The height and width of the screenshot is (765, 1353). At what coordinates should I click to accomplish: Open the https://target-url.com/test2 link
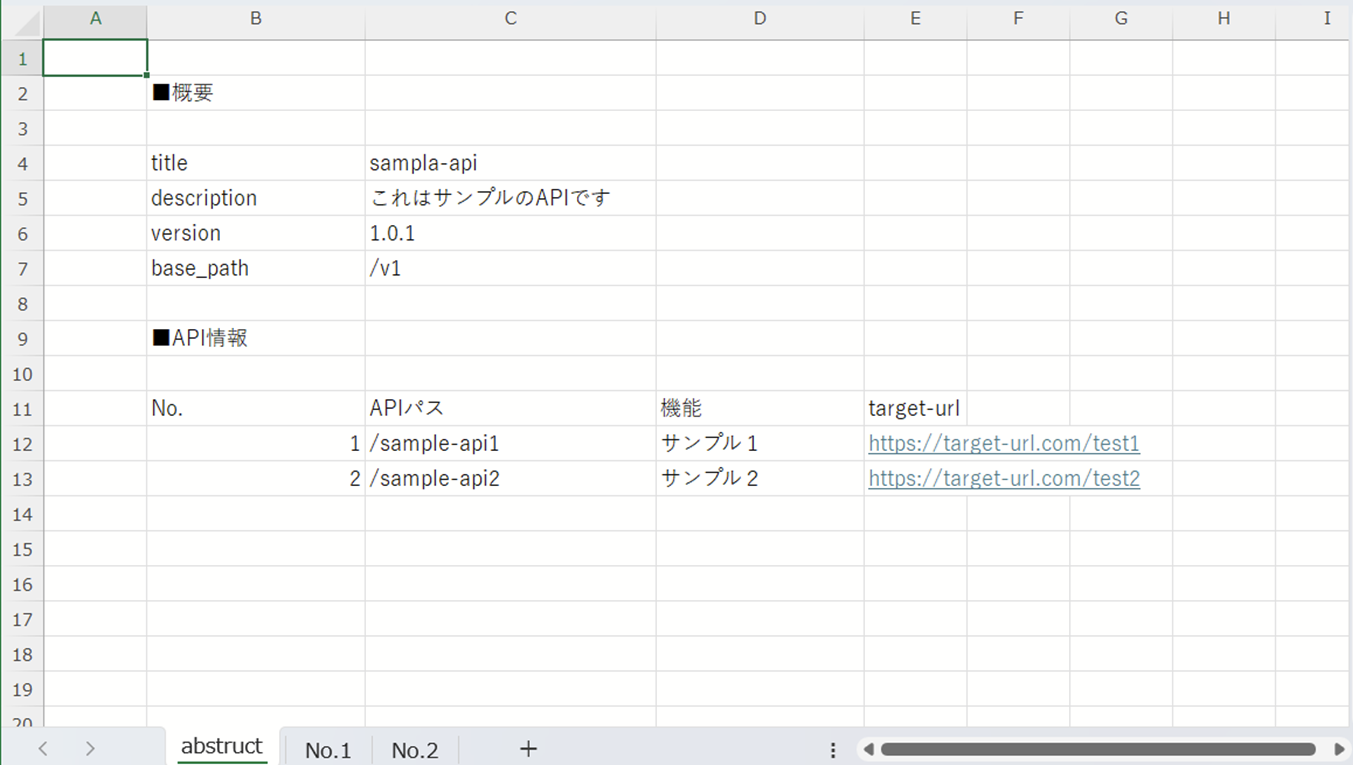[1004, 478]
